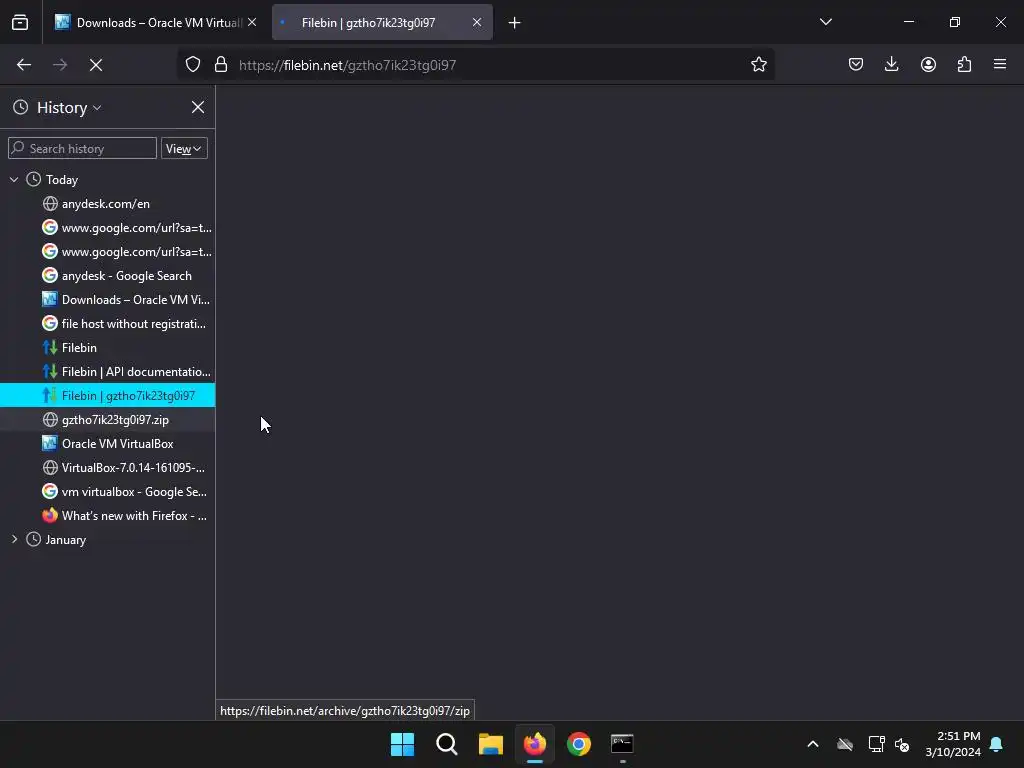Image resolution: width=1024 pixels, height=768 pixels.
Task: Open vm virtualbox Google Search entry
Action: (108, 492)
